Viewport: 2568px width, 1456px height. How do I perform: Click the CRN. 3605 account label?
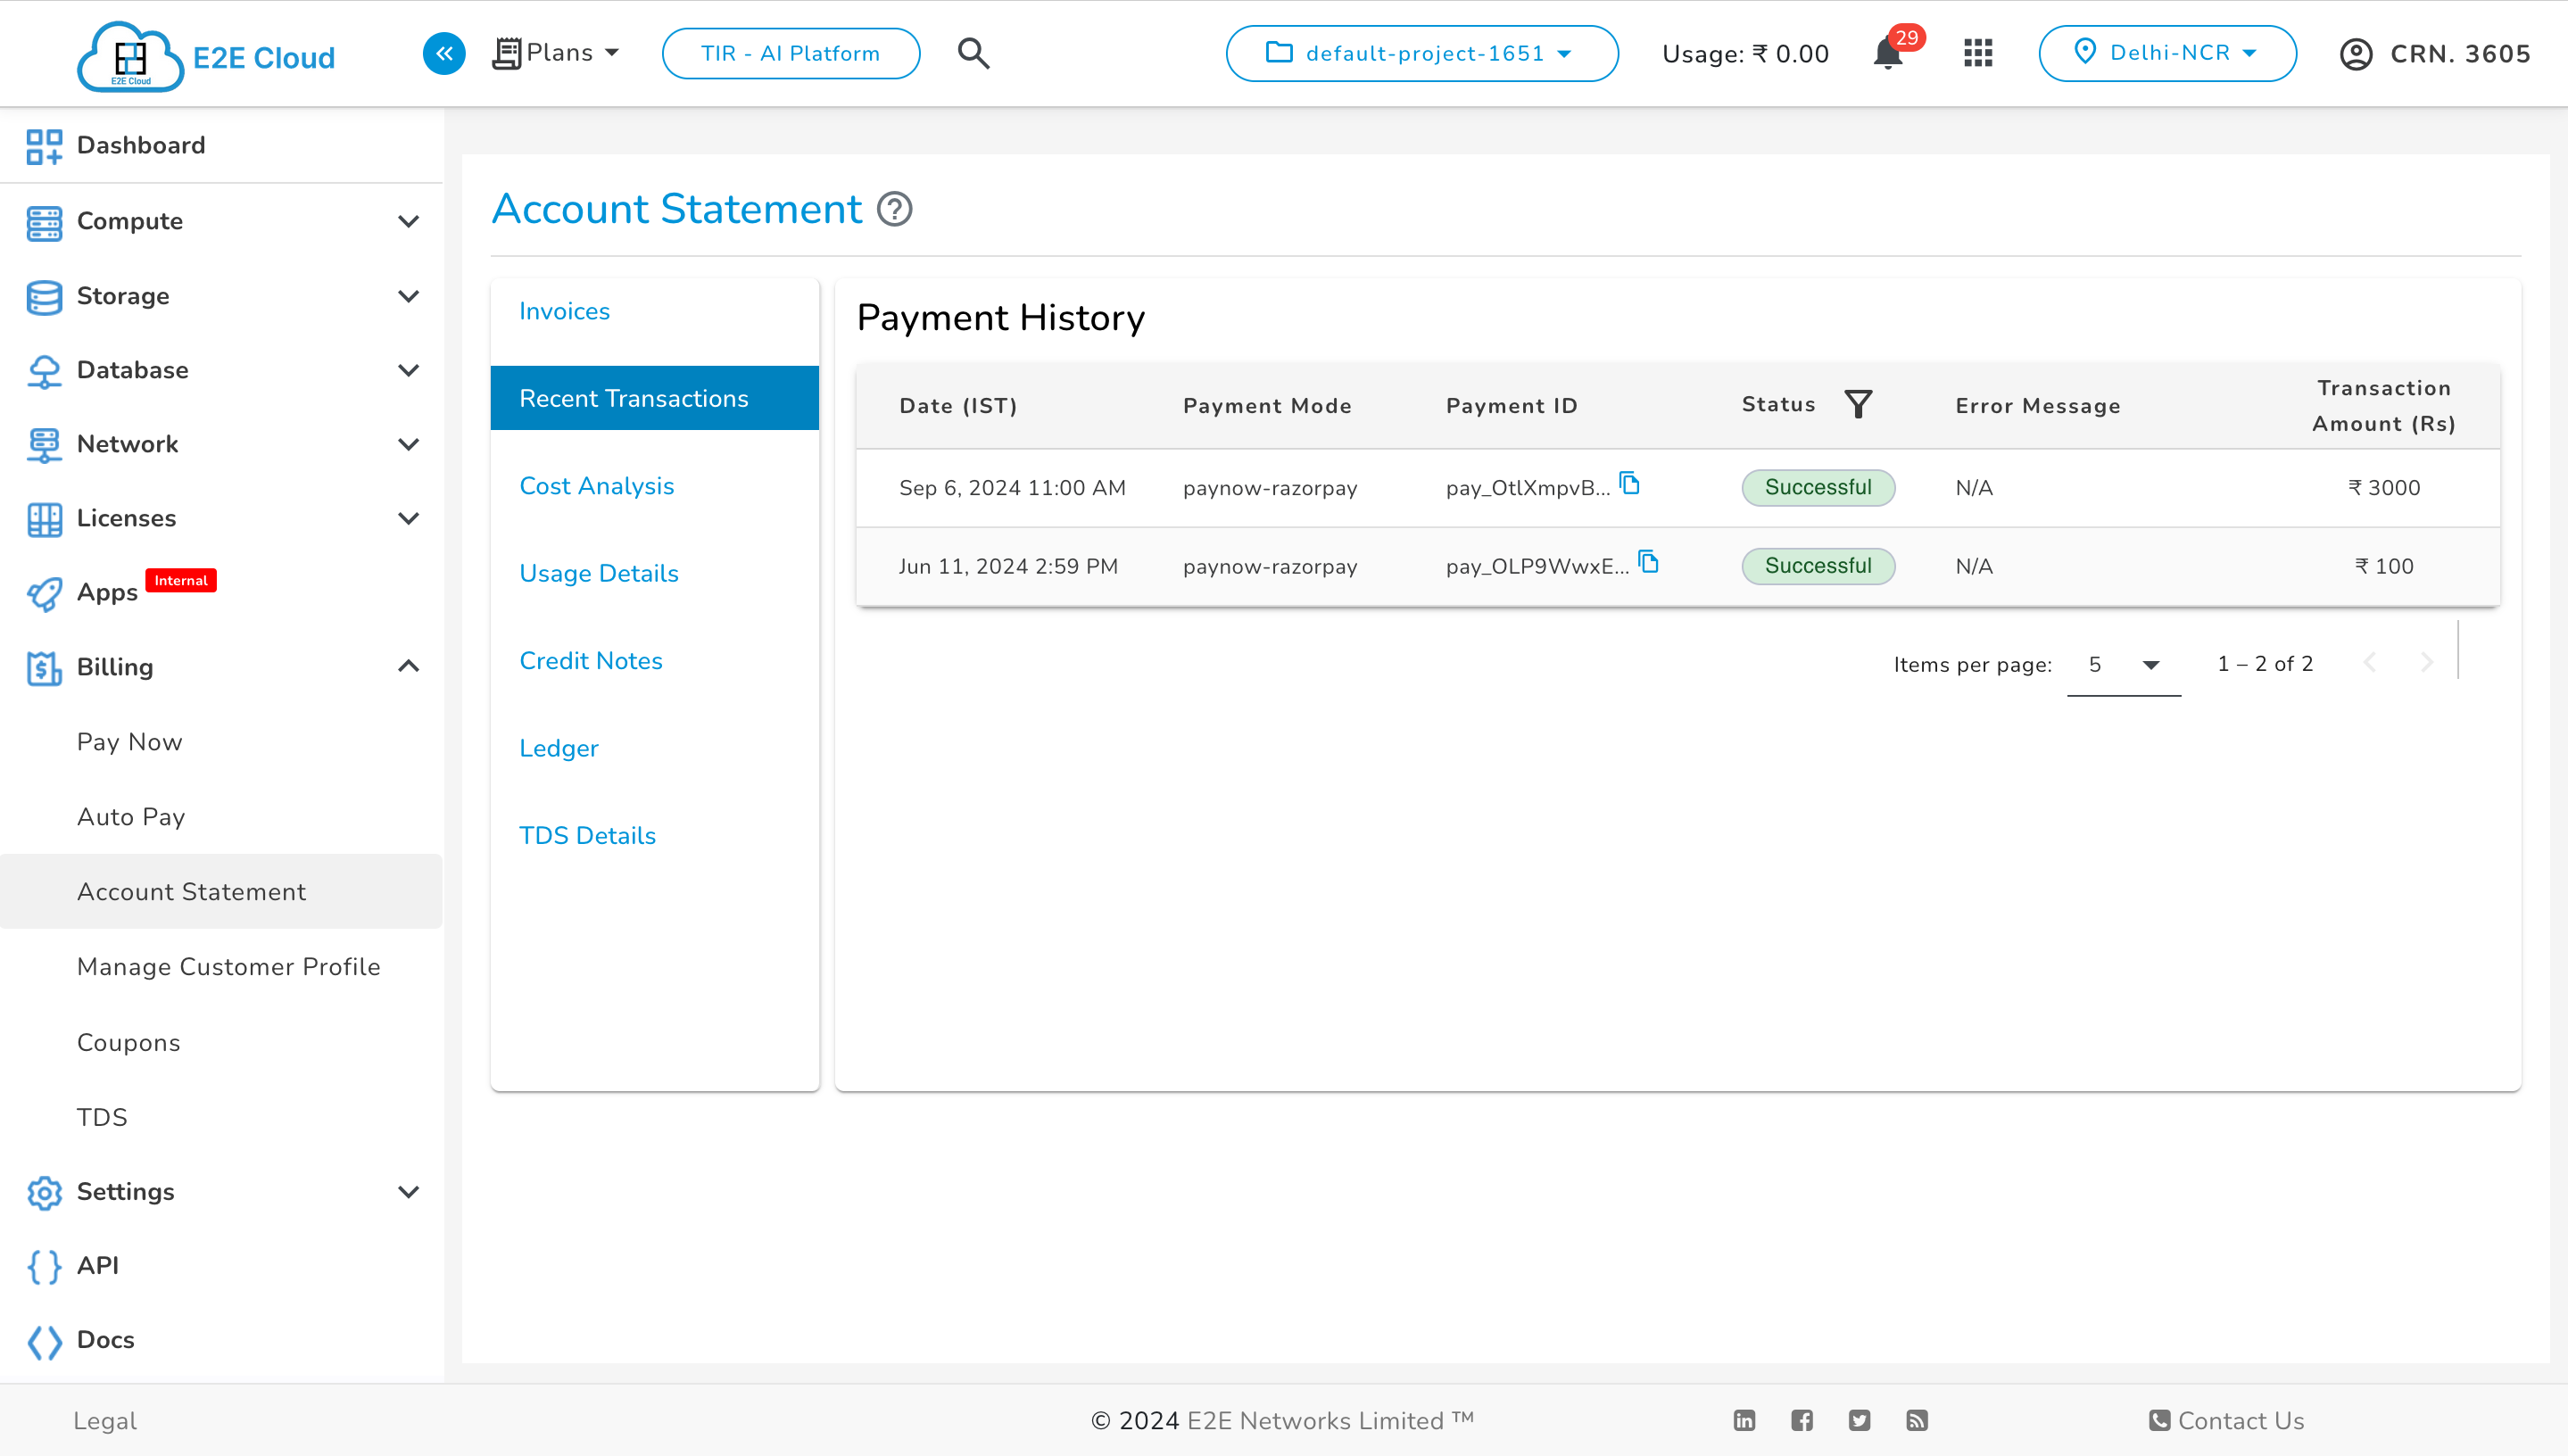[2460, 54]
